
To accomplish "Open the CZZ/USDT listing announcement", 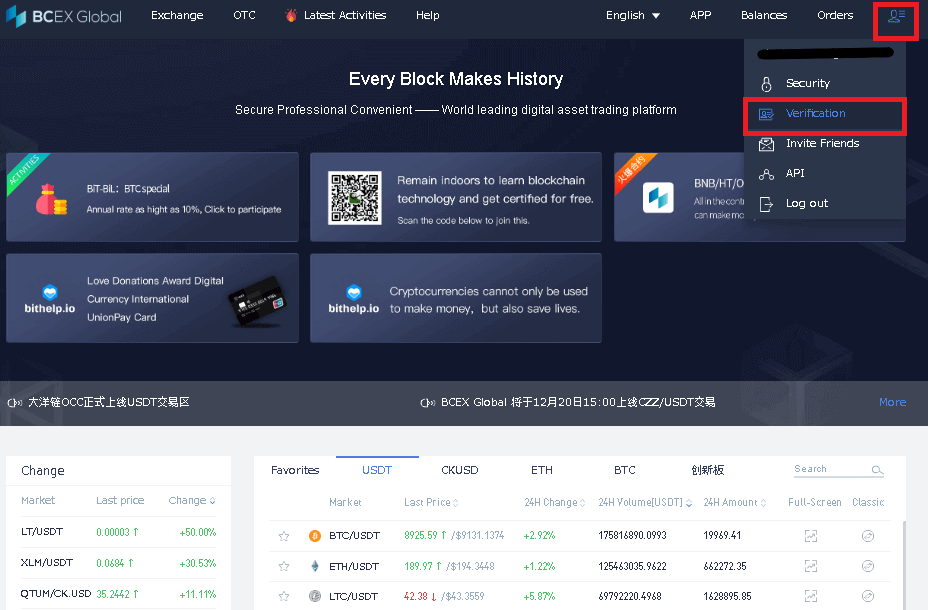I will point(578,402).
